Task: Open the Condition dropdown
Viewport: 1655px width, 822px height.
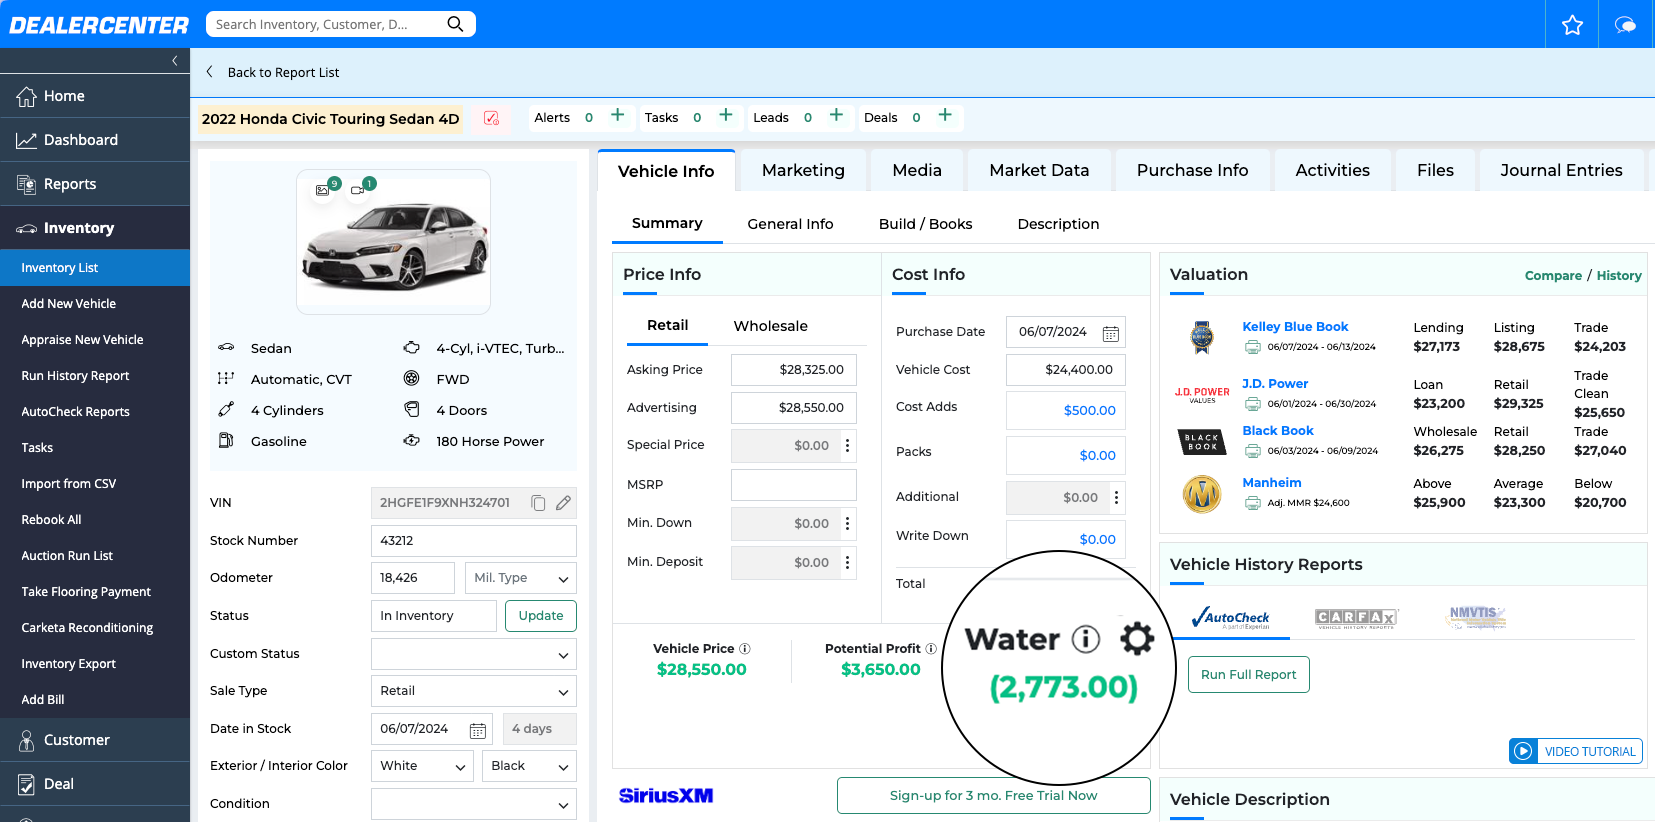Action: [474, 804]
